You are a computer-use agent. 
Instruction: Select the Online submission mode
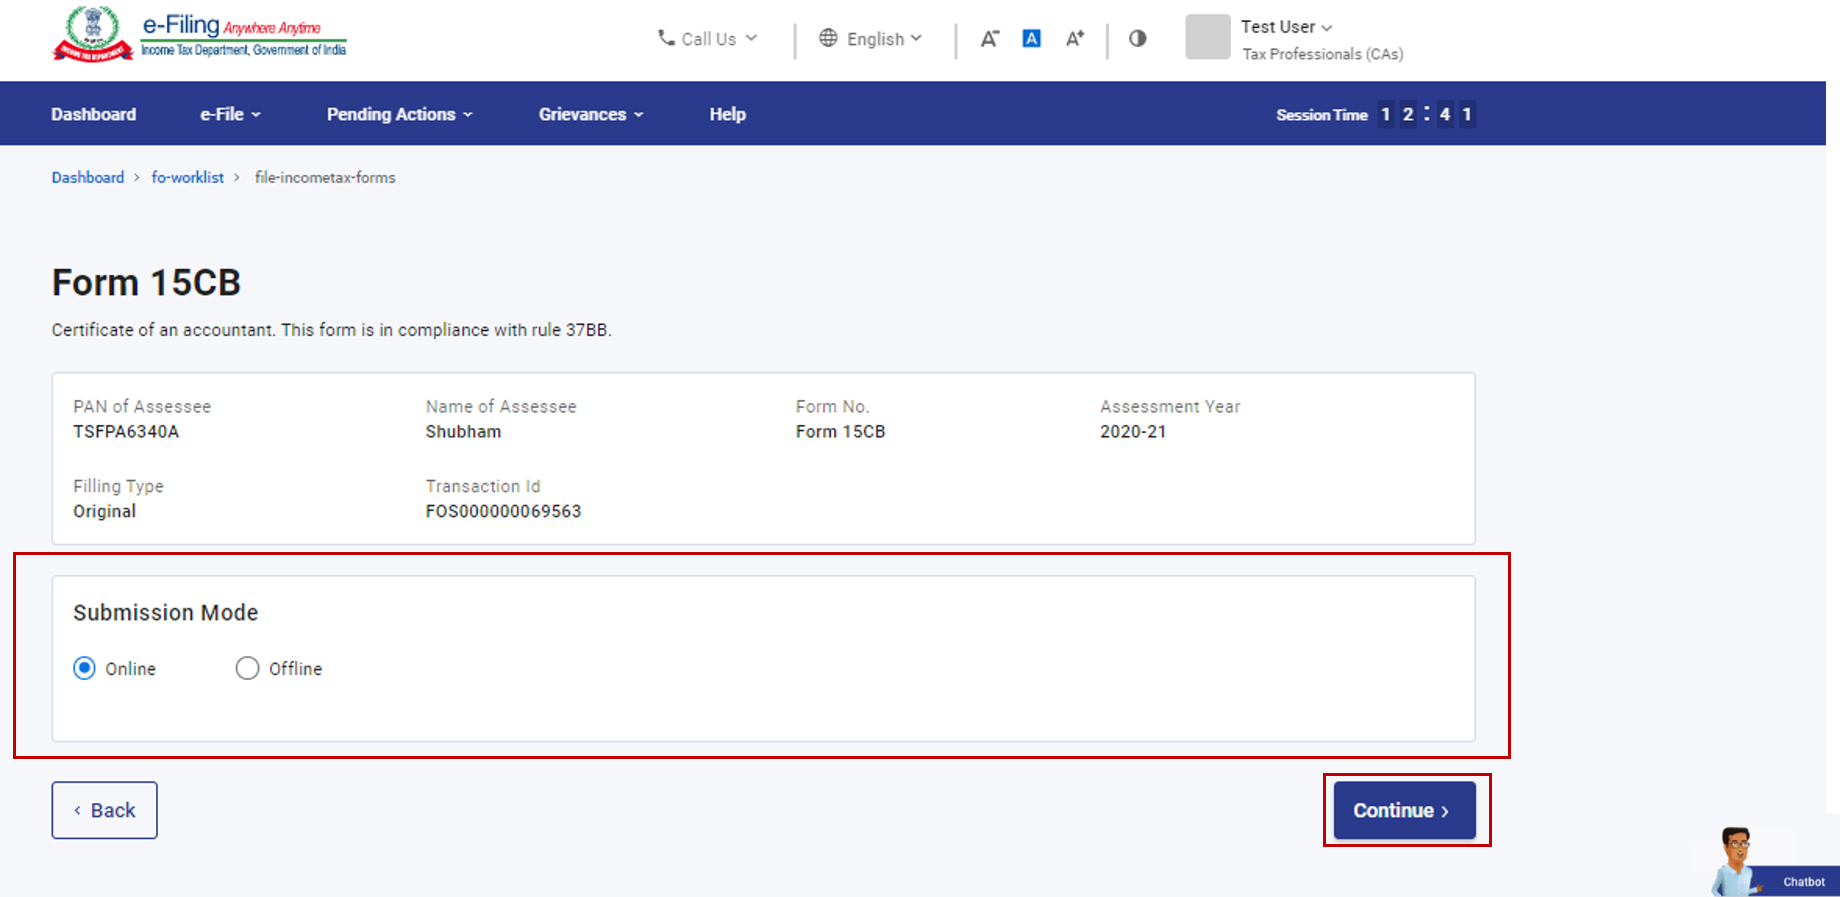pos(85,668)
